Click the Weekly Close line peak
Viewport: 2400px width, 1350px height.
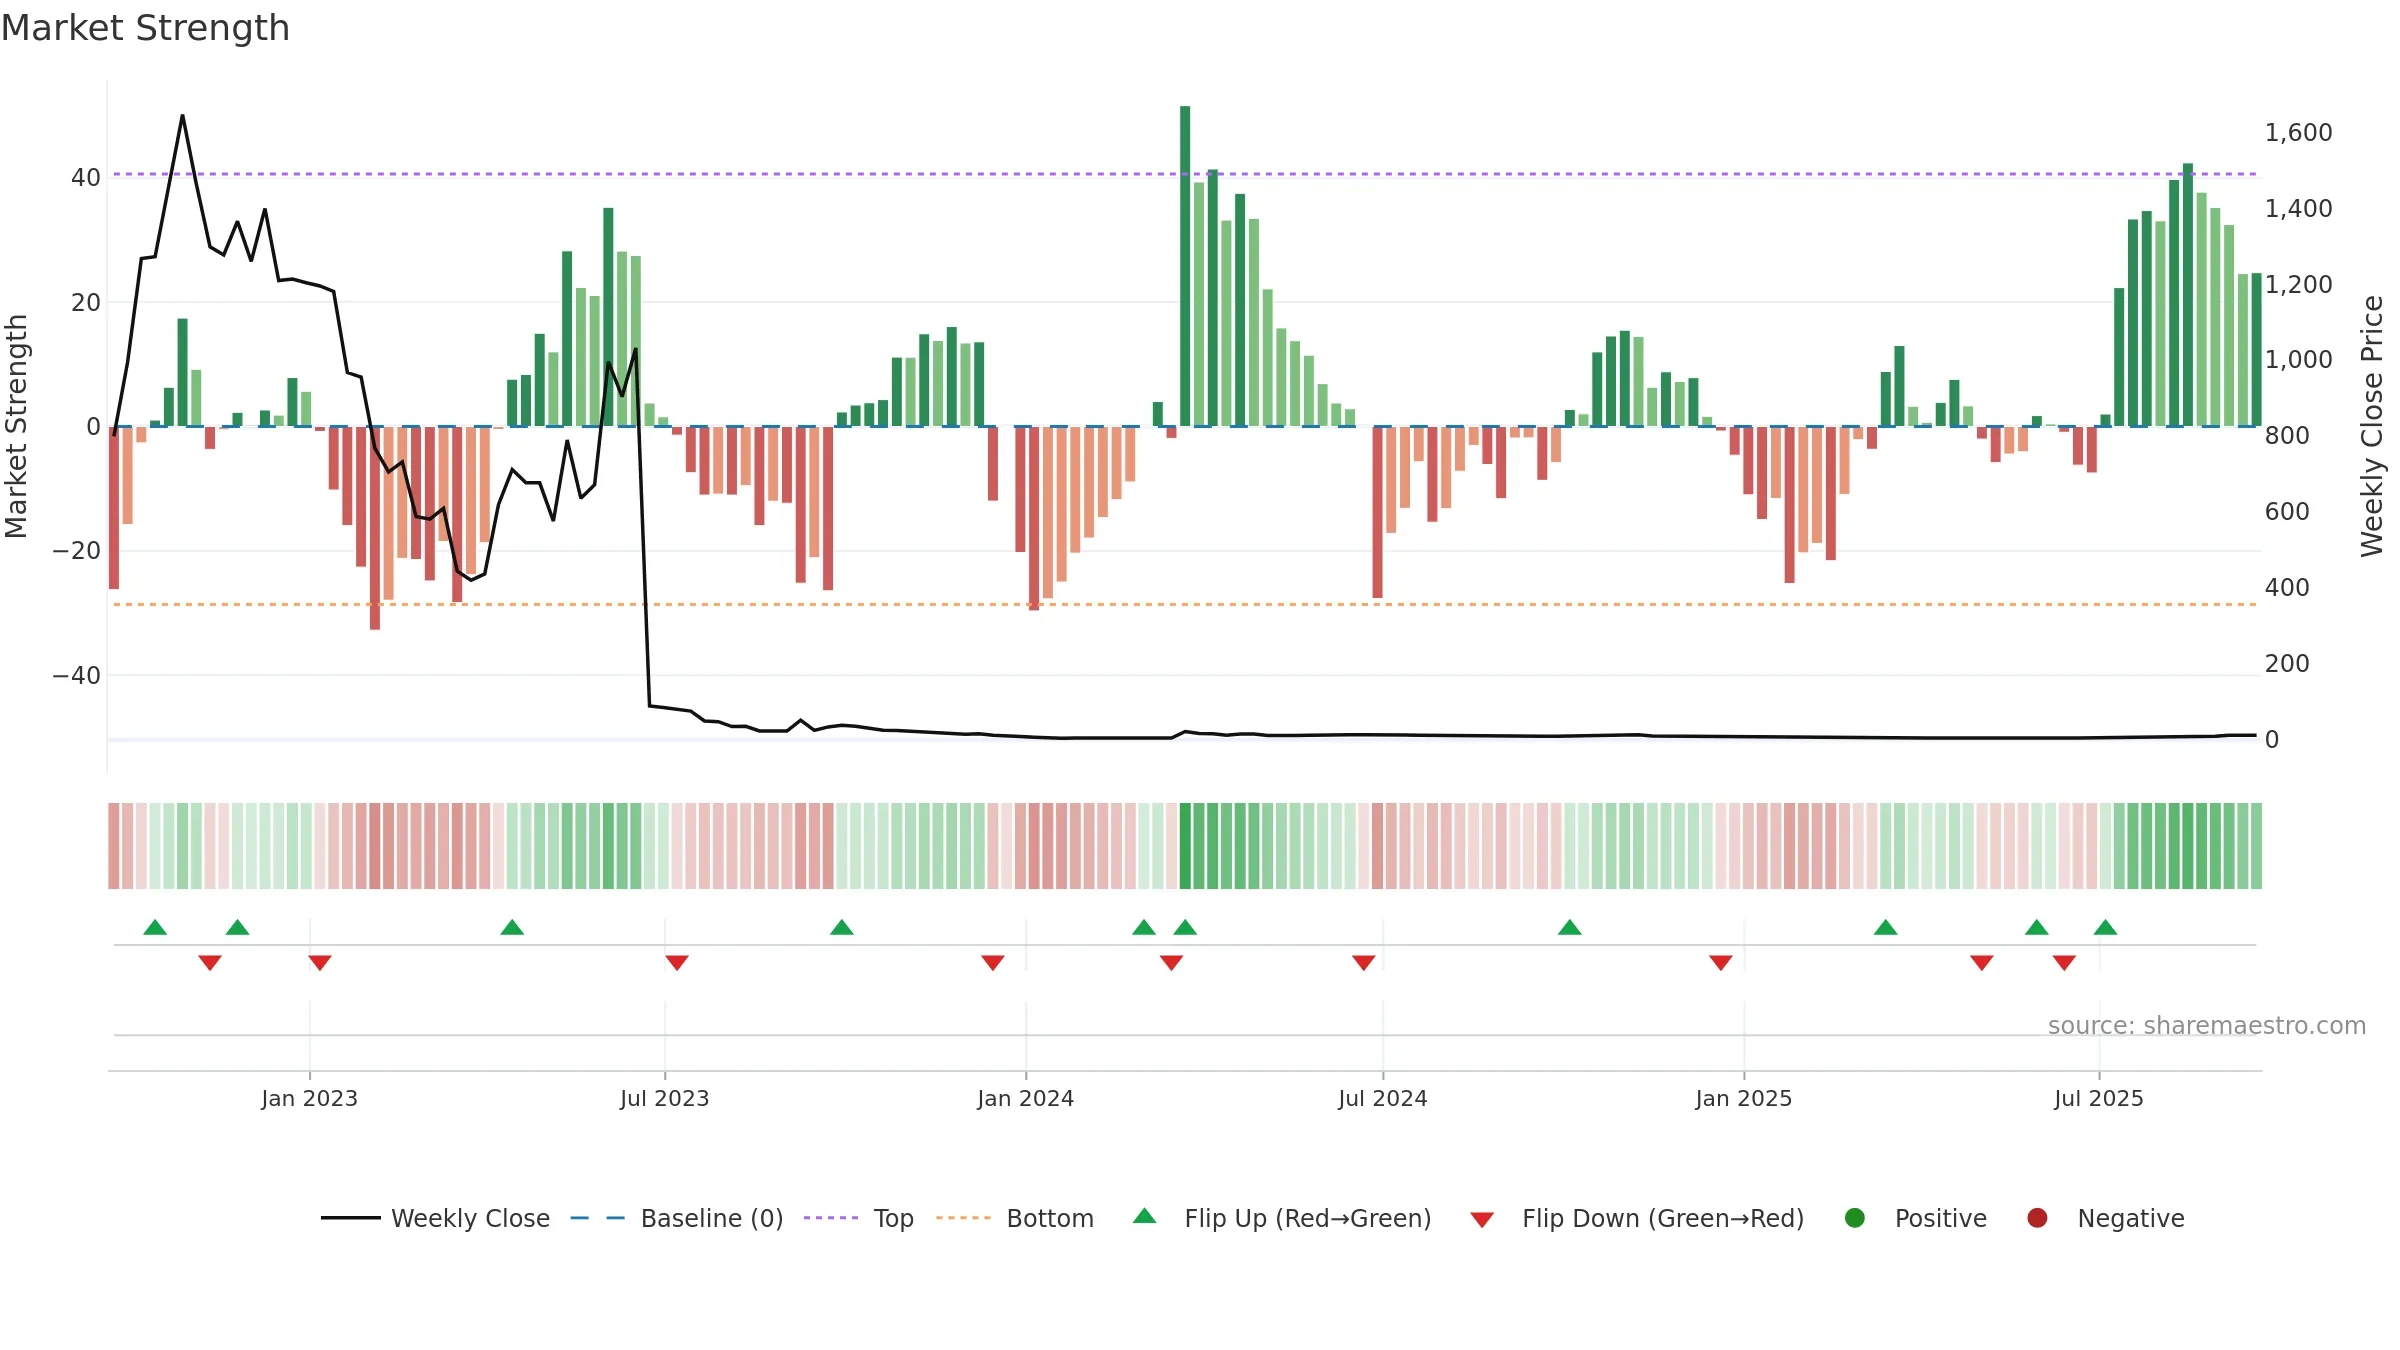[182, 116]
